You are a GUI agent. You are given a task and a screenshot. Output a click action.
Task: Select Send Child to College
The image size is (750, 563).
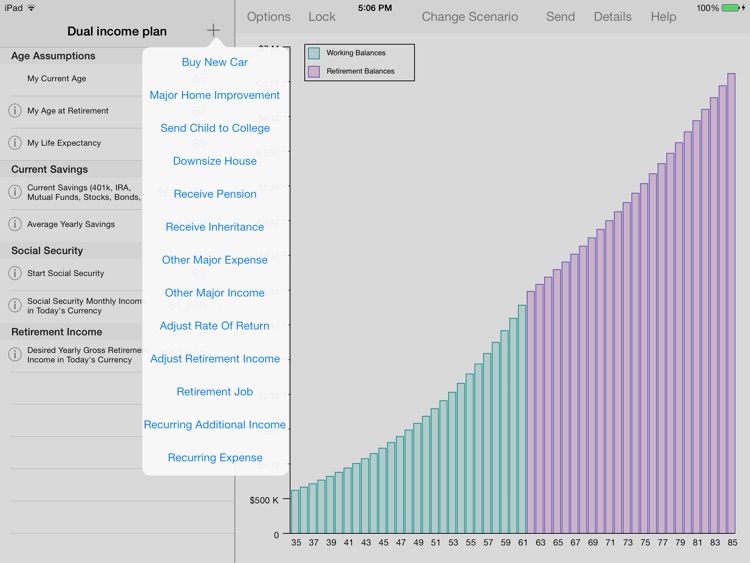(x=215, y=128)
